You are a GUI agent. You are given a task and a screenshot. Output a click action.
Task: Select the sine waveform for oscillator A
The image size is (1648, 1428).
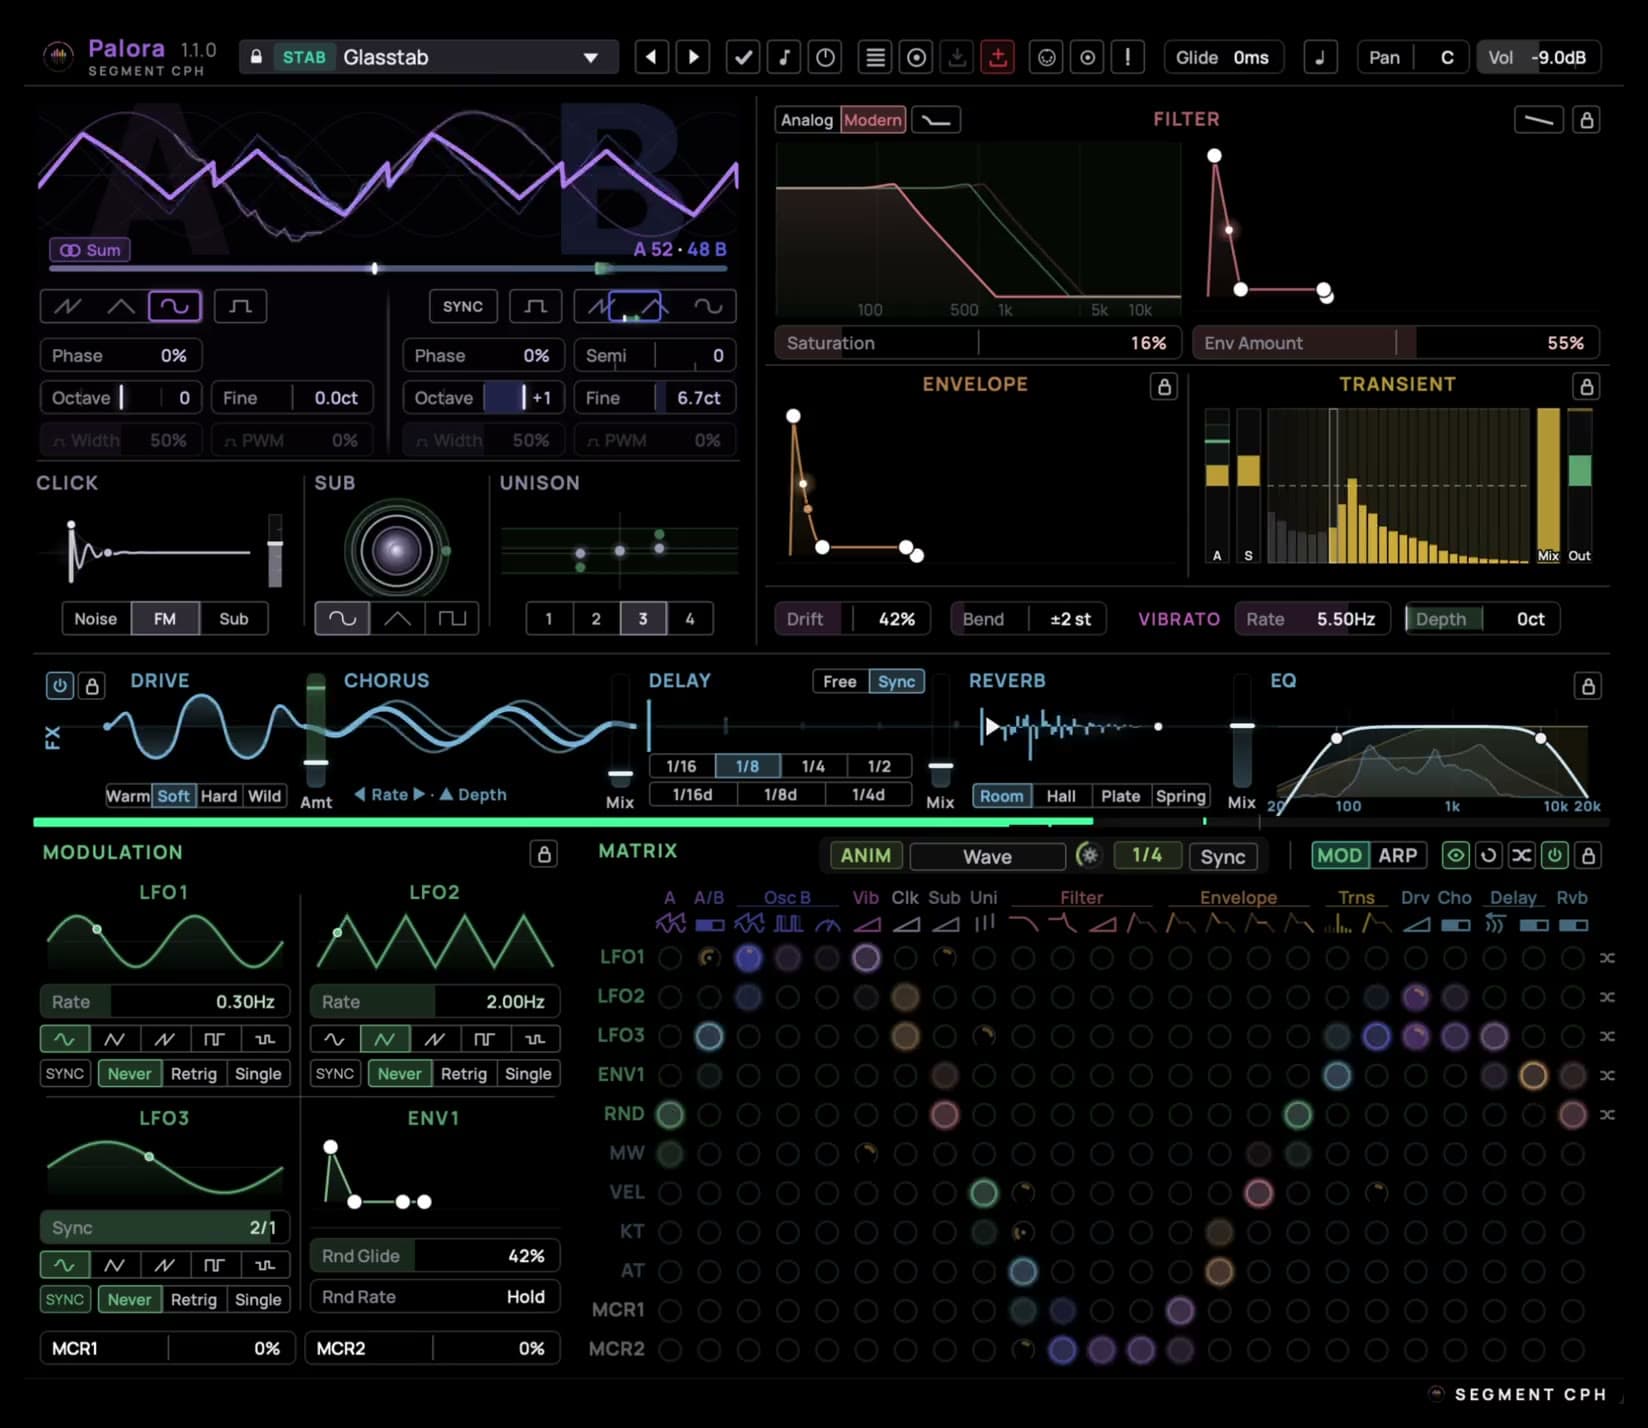tap(175, 306)
